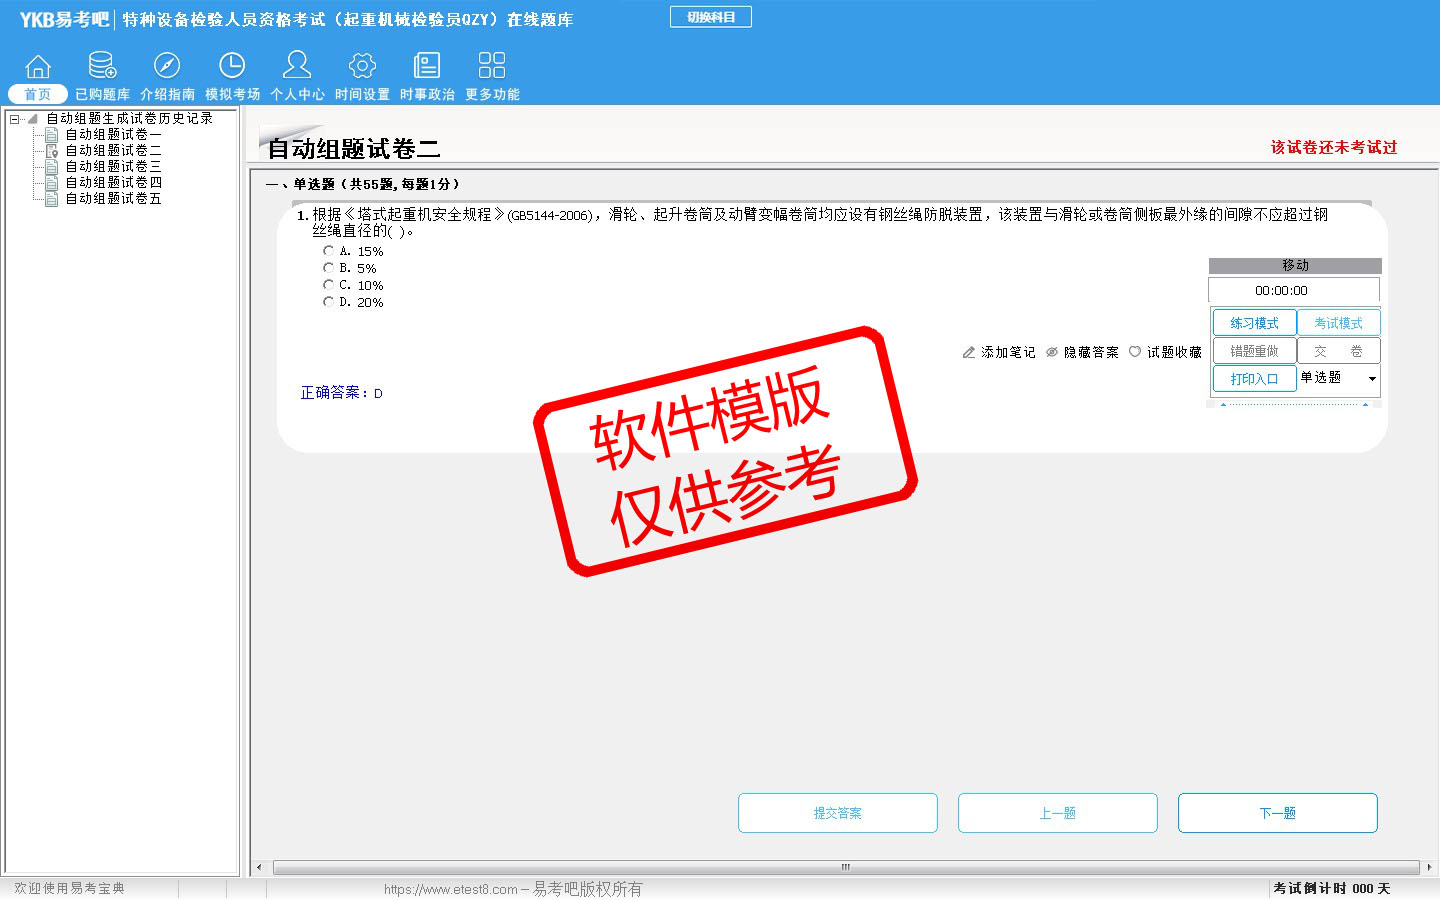Collapse the auto-generated paper history tree root
This screenshot has width=1440, height=900.
click(15, 119)
